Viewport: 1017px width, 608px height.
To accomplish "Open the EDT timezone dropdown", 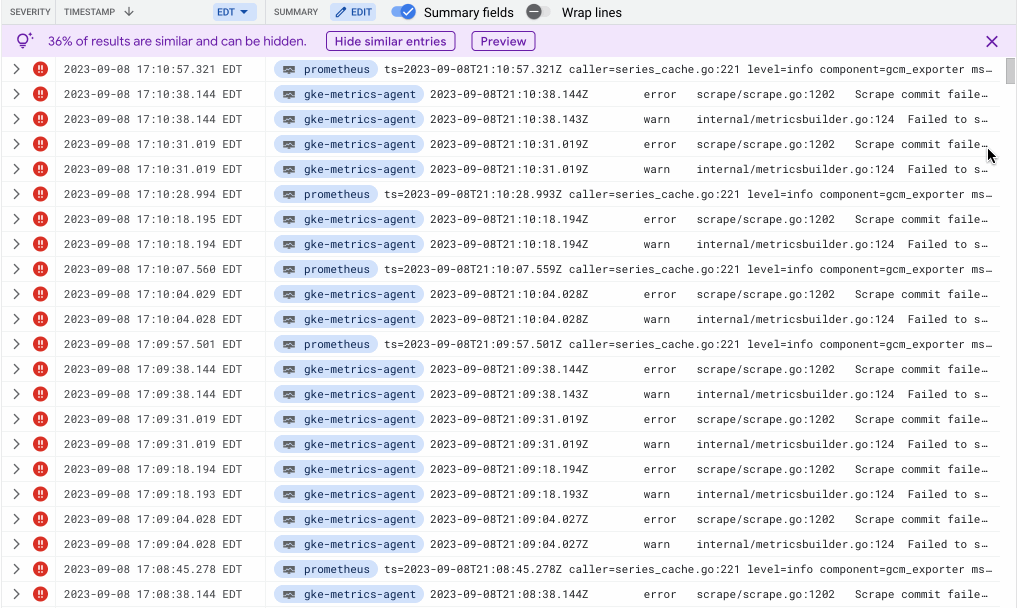I will (x=234, y=12).
